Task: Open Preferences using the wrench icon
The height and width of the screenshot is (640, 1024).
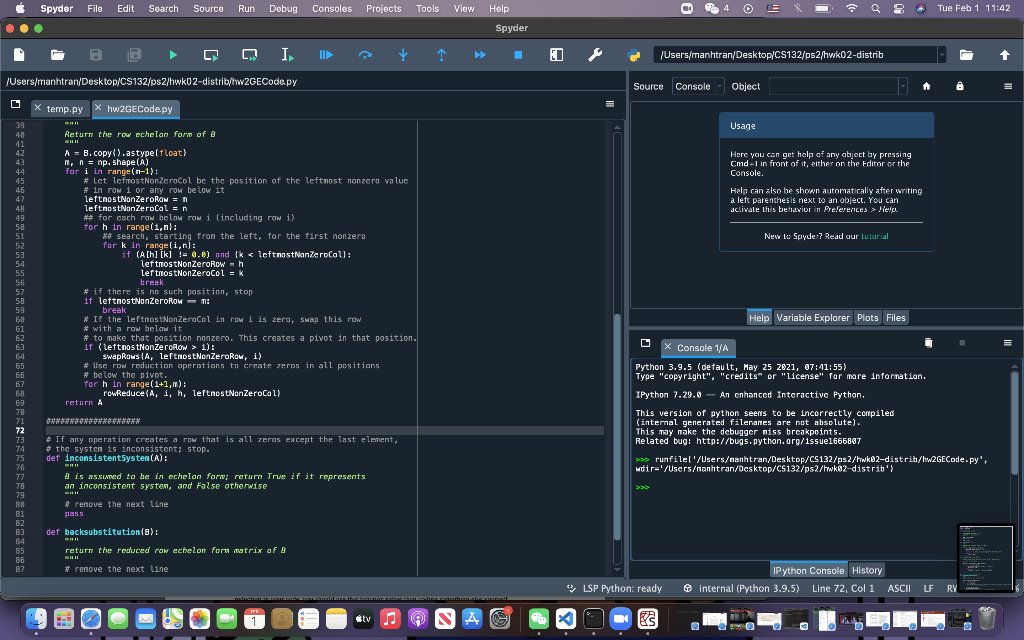Action: pyautogui.click(x=594, y=55)
